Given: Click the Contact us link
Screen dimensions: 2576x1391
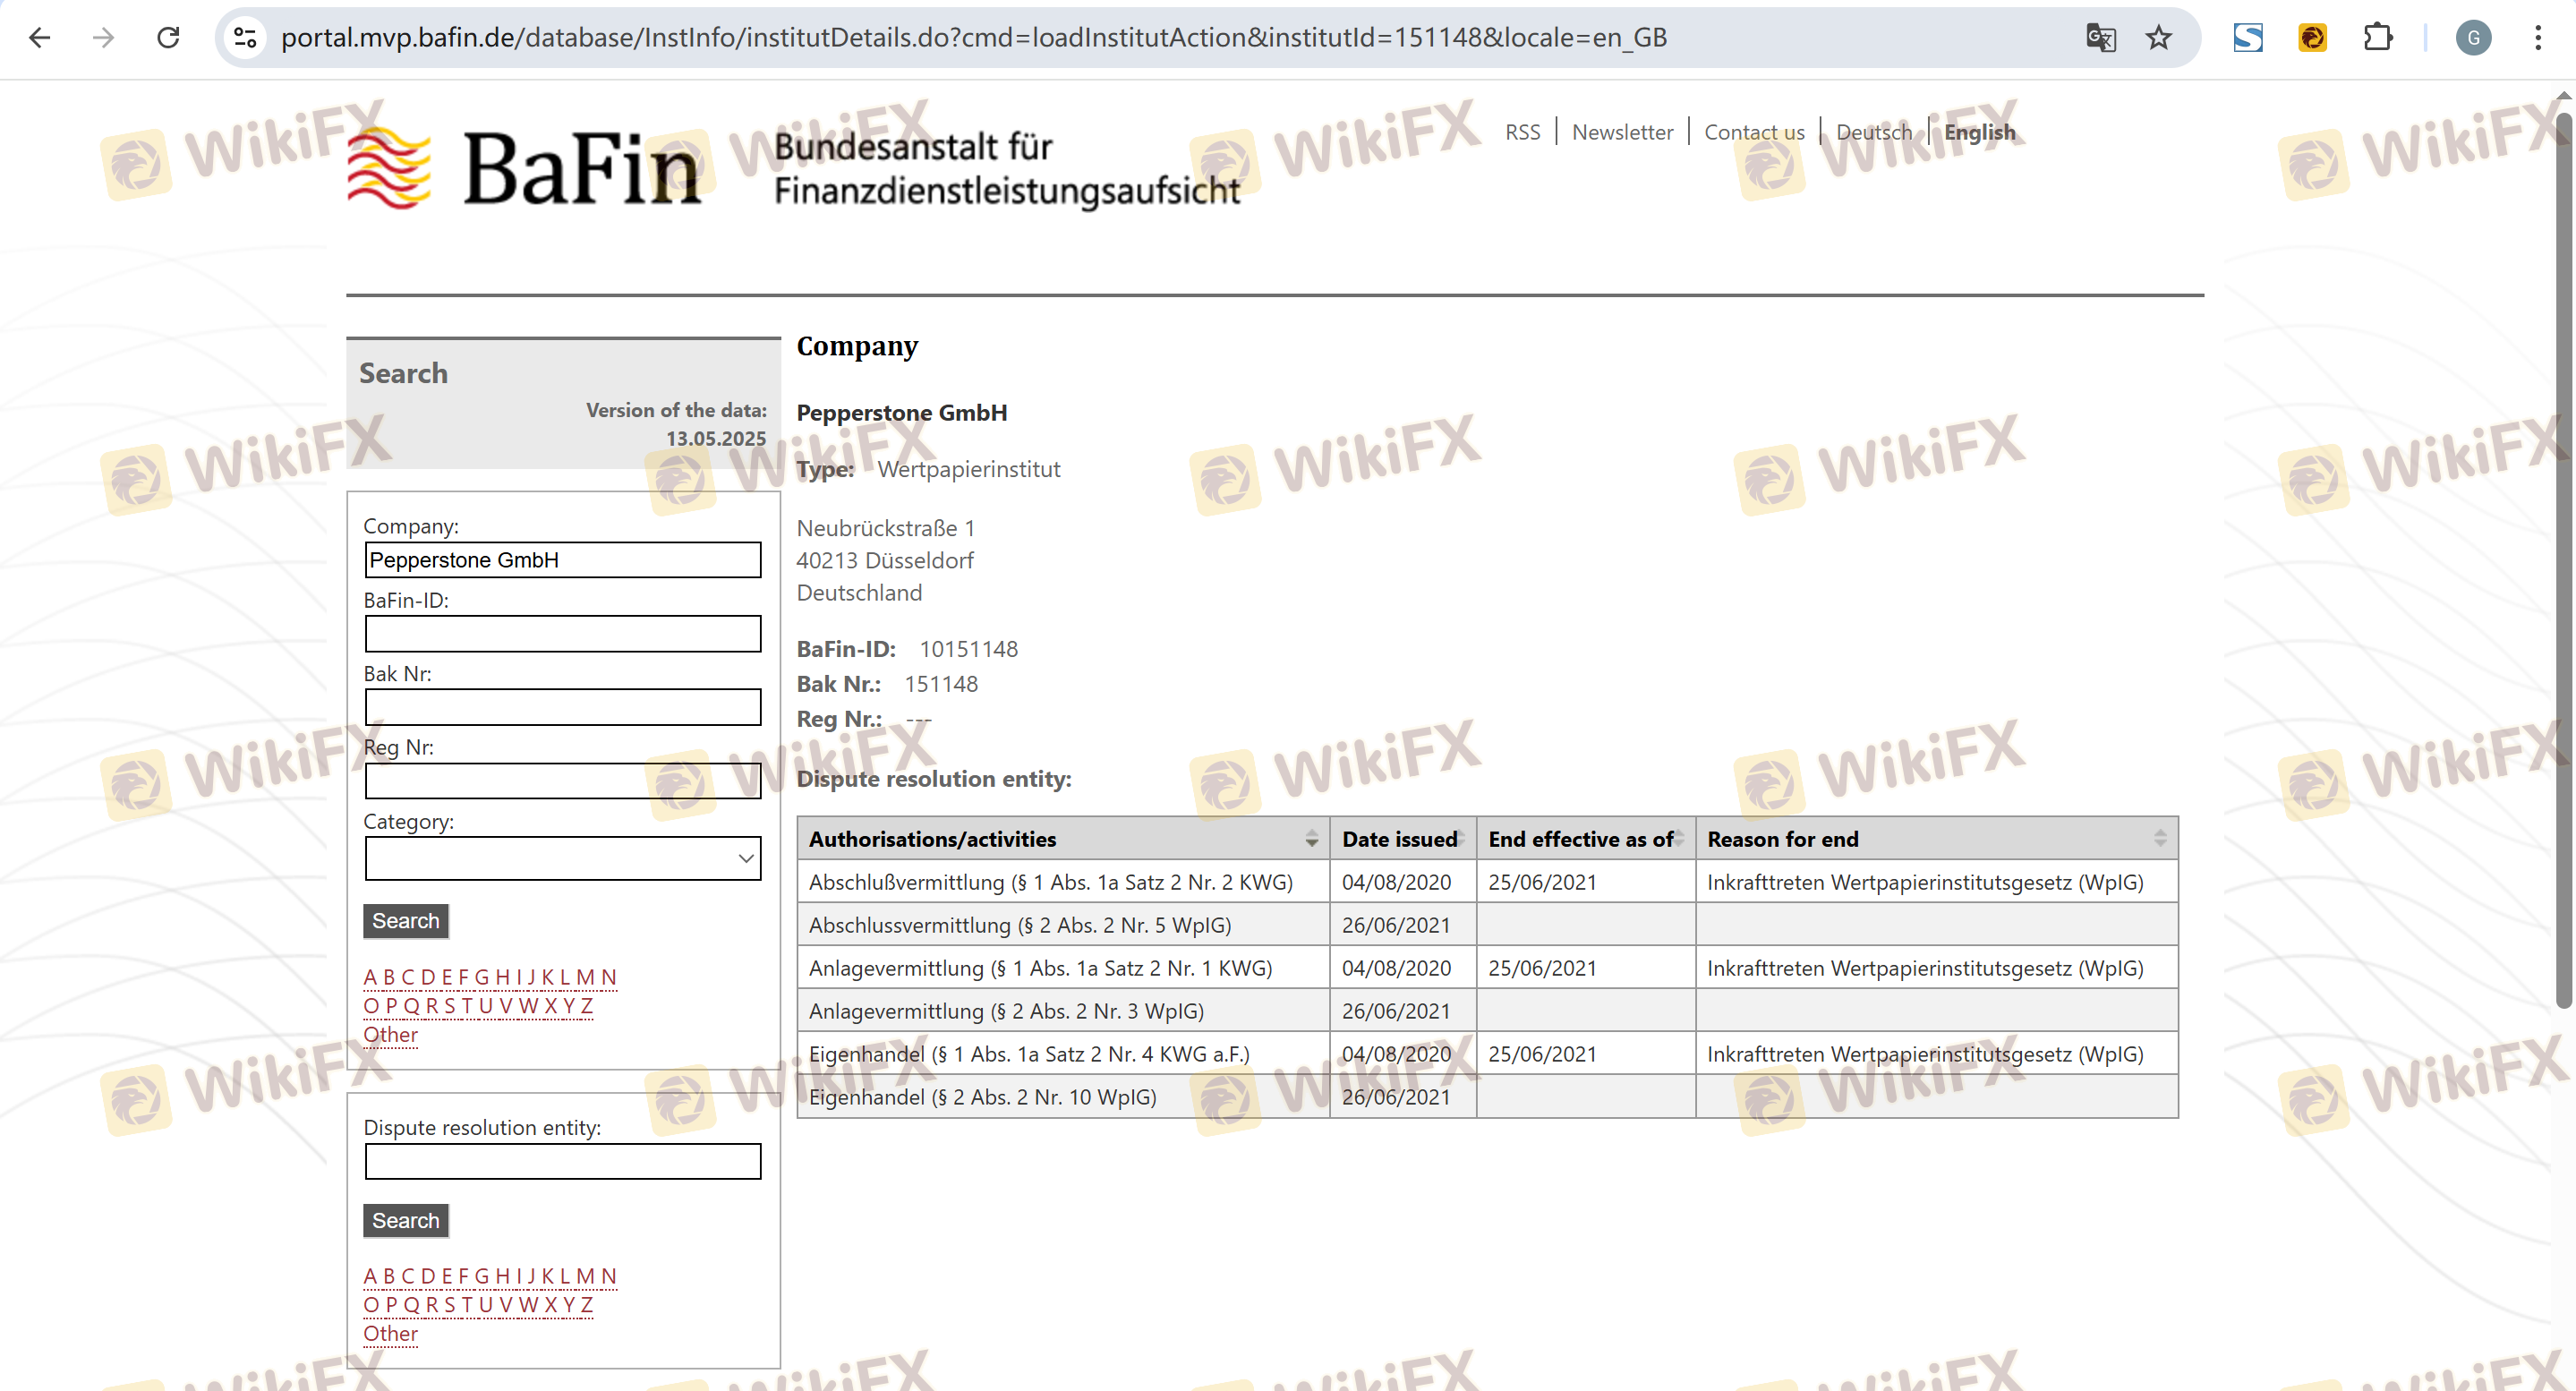Looking at the screenshot, I should click(x=1753, y=132).
